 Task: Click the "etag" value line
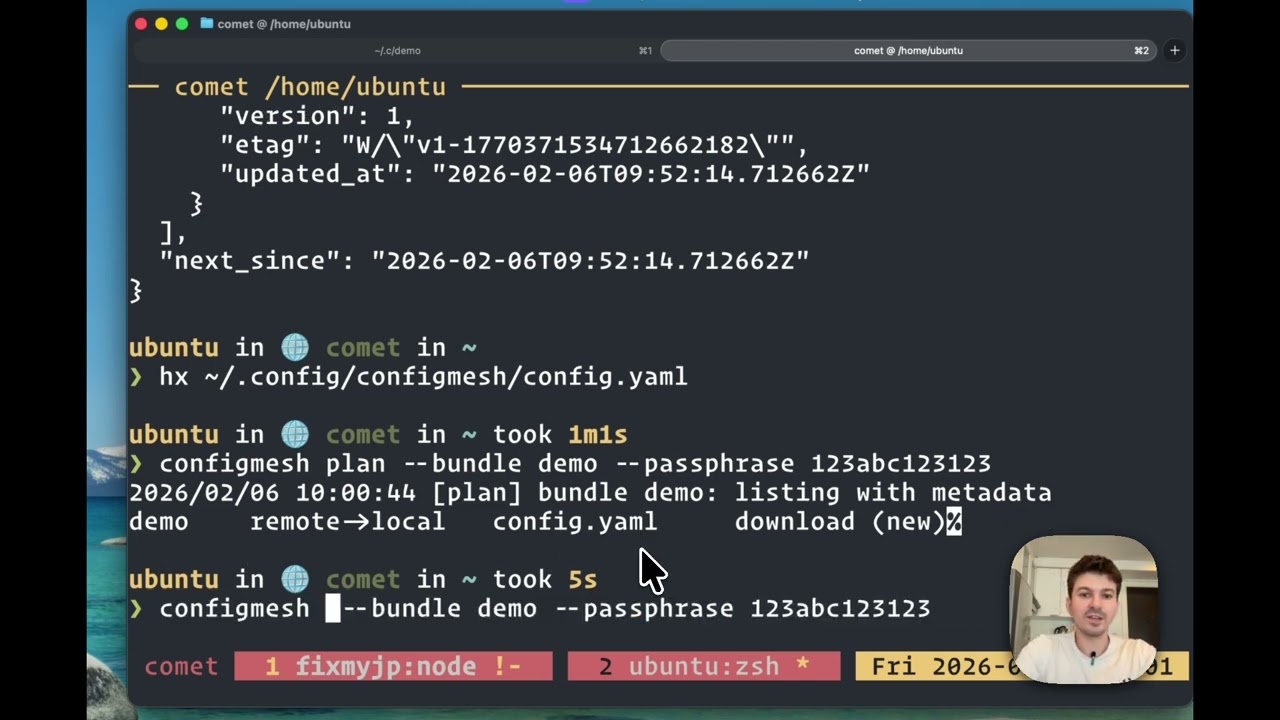[514, 145]
